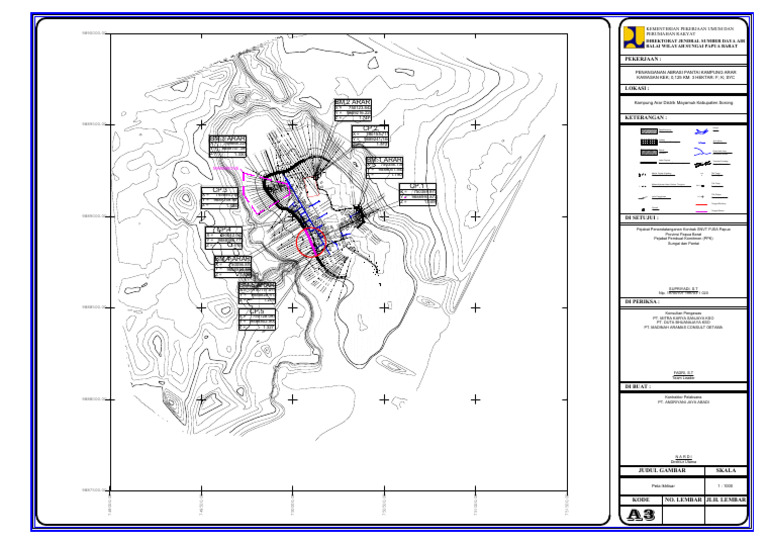Select the "CP.4" coordinate label box
Image resolution: width=768 pixels, height=543 pixels.
pyautogui.click(x=224, y=238)
